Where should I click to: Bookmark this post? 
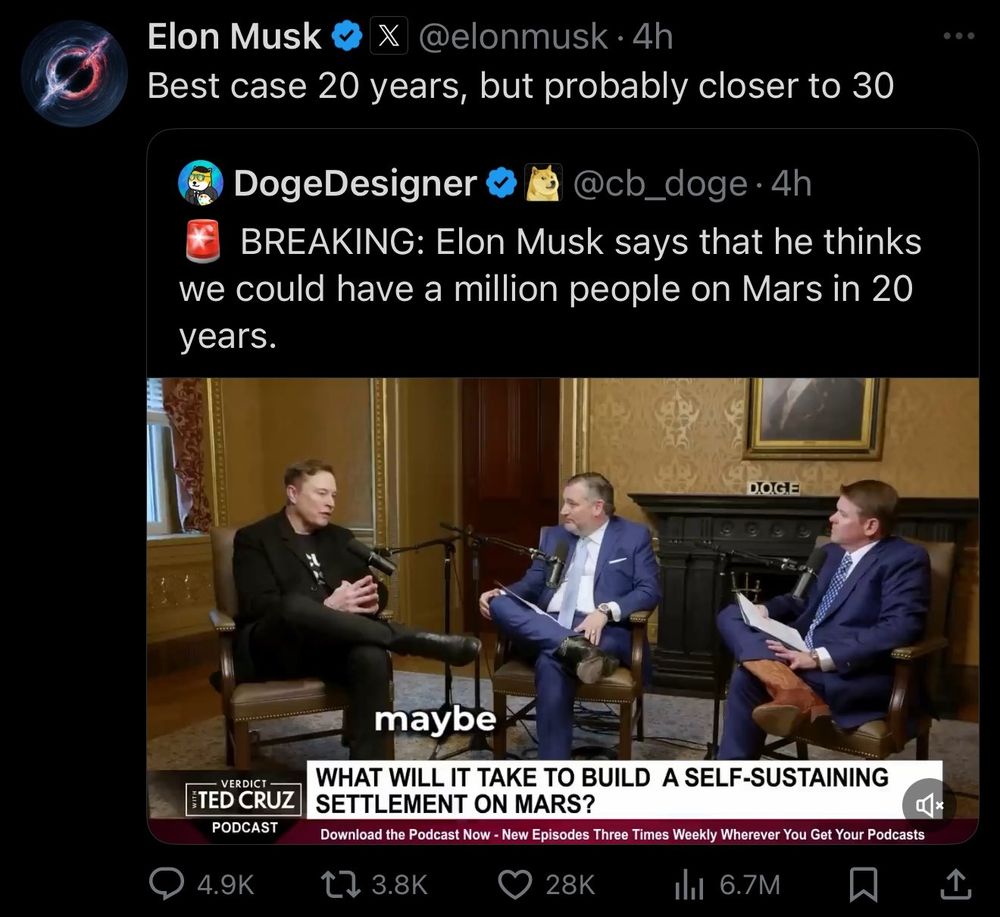click(864, 885)
